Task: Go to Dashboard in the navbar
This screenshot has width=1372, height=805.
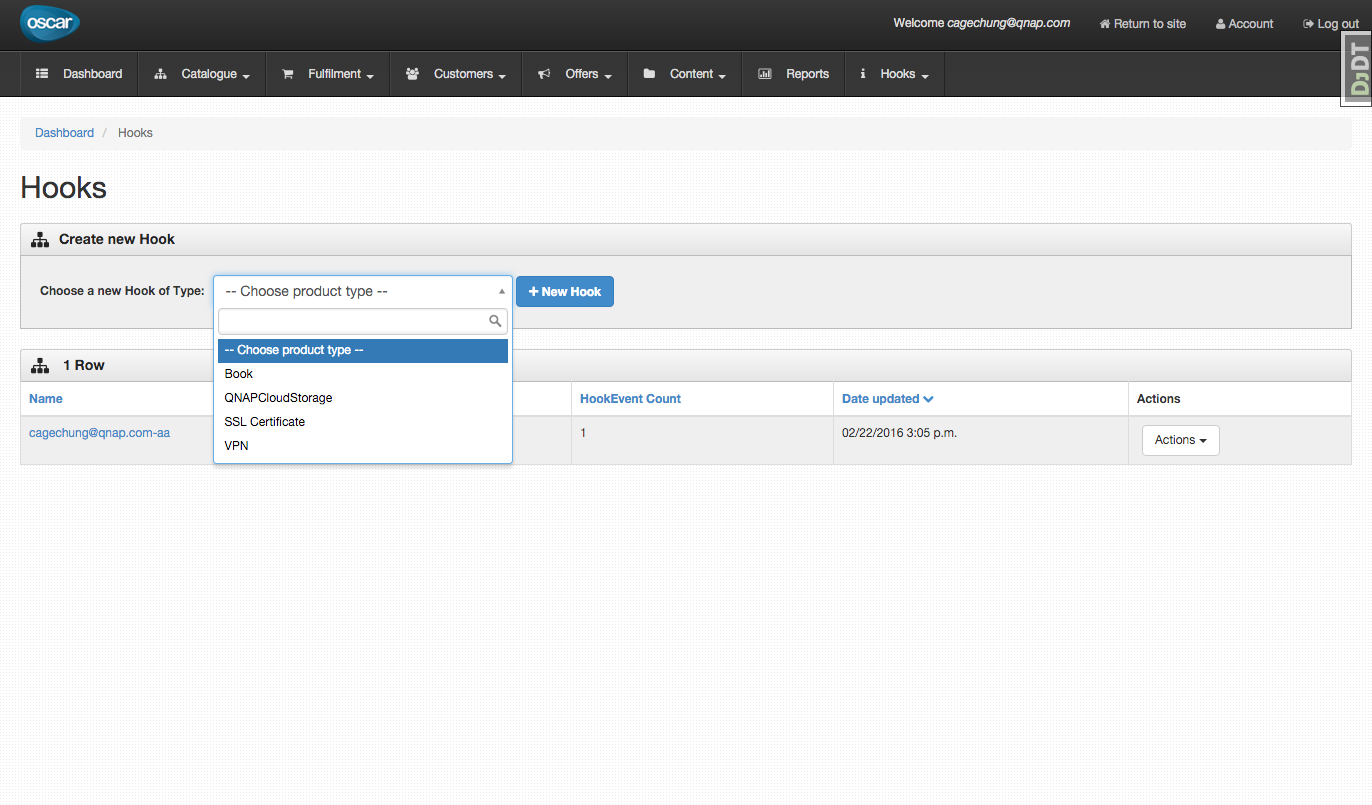Action: (79, 74)
